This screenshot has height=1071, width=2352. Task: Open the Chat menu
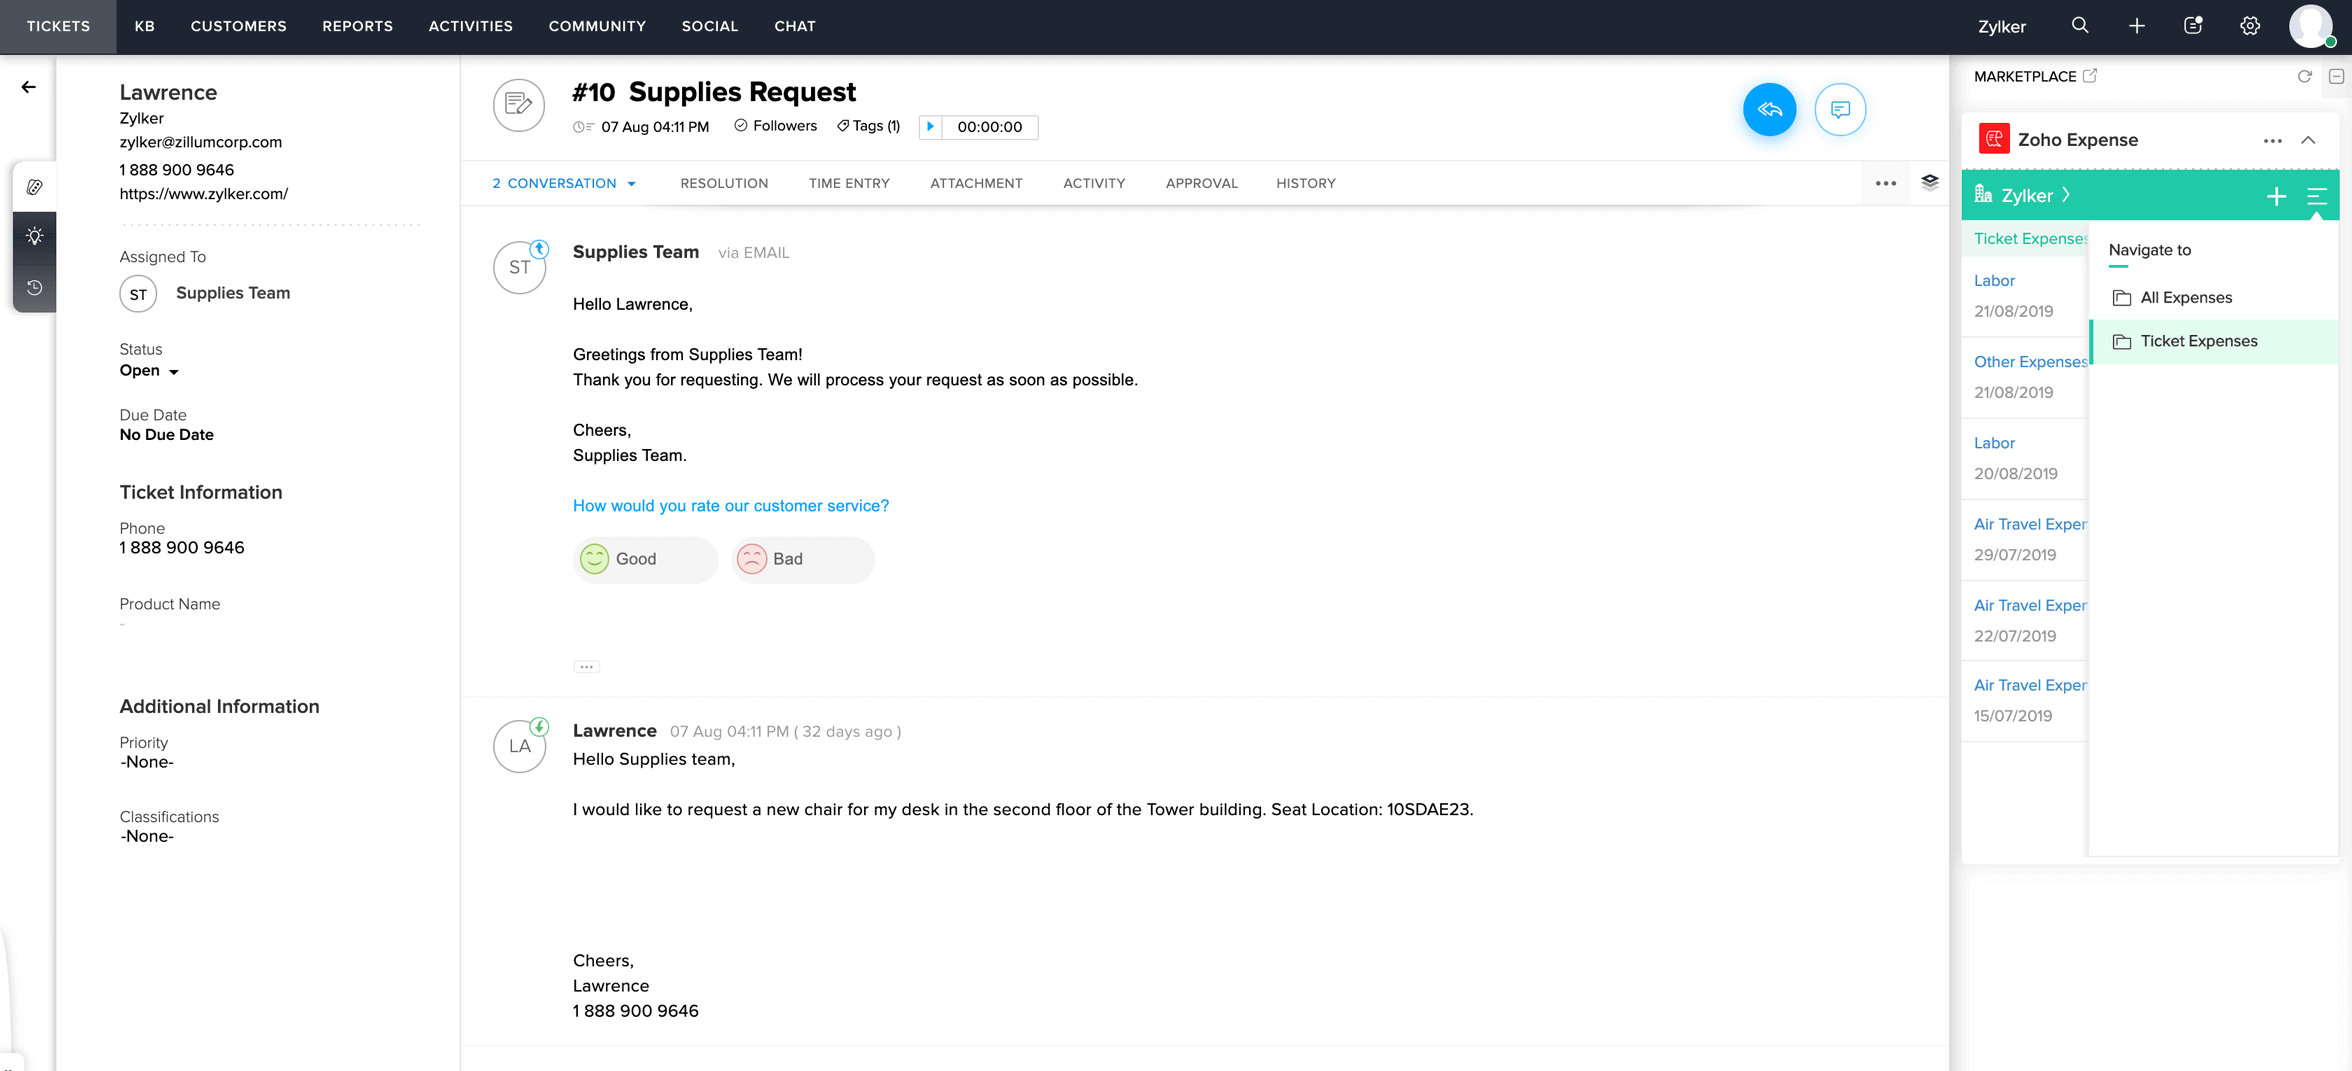coord(795,26)
